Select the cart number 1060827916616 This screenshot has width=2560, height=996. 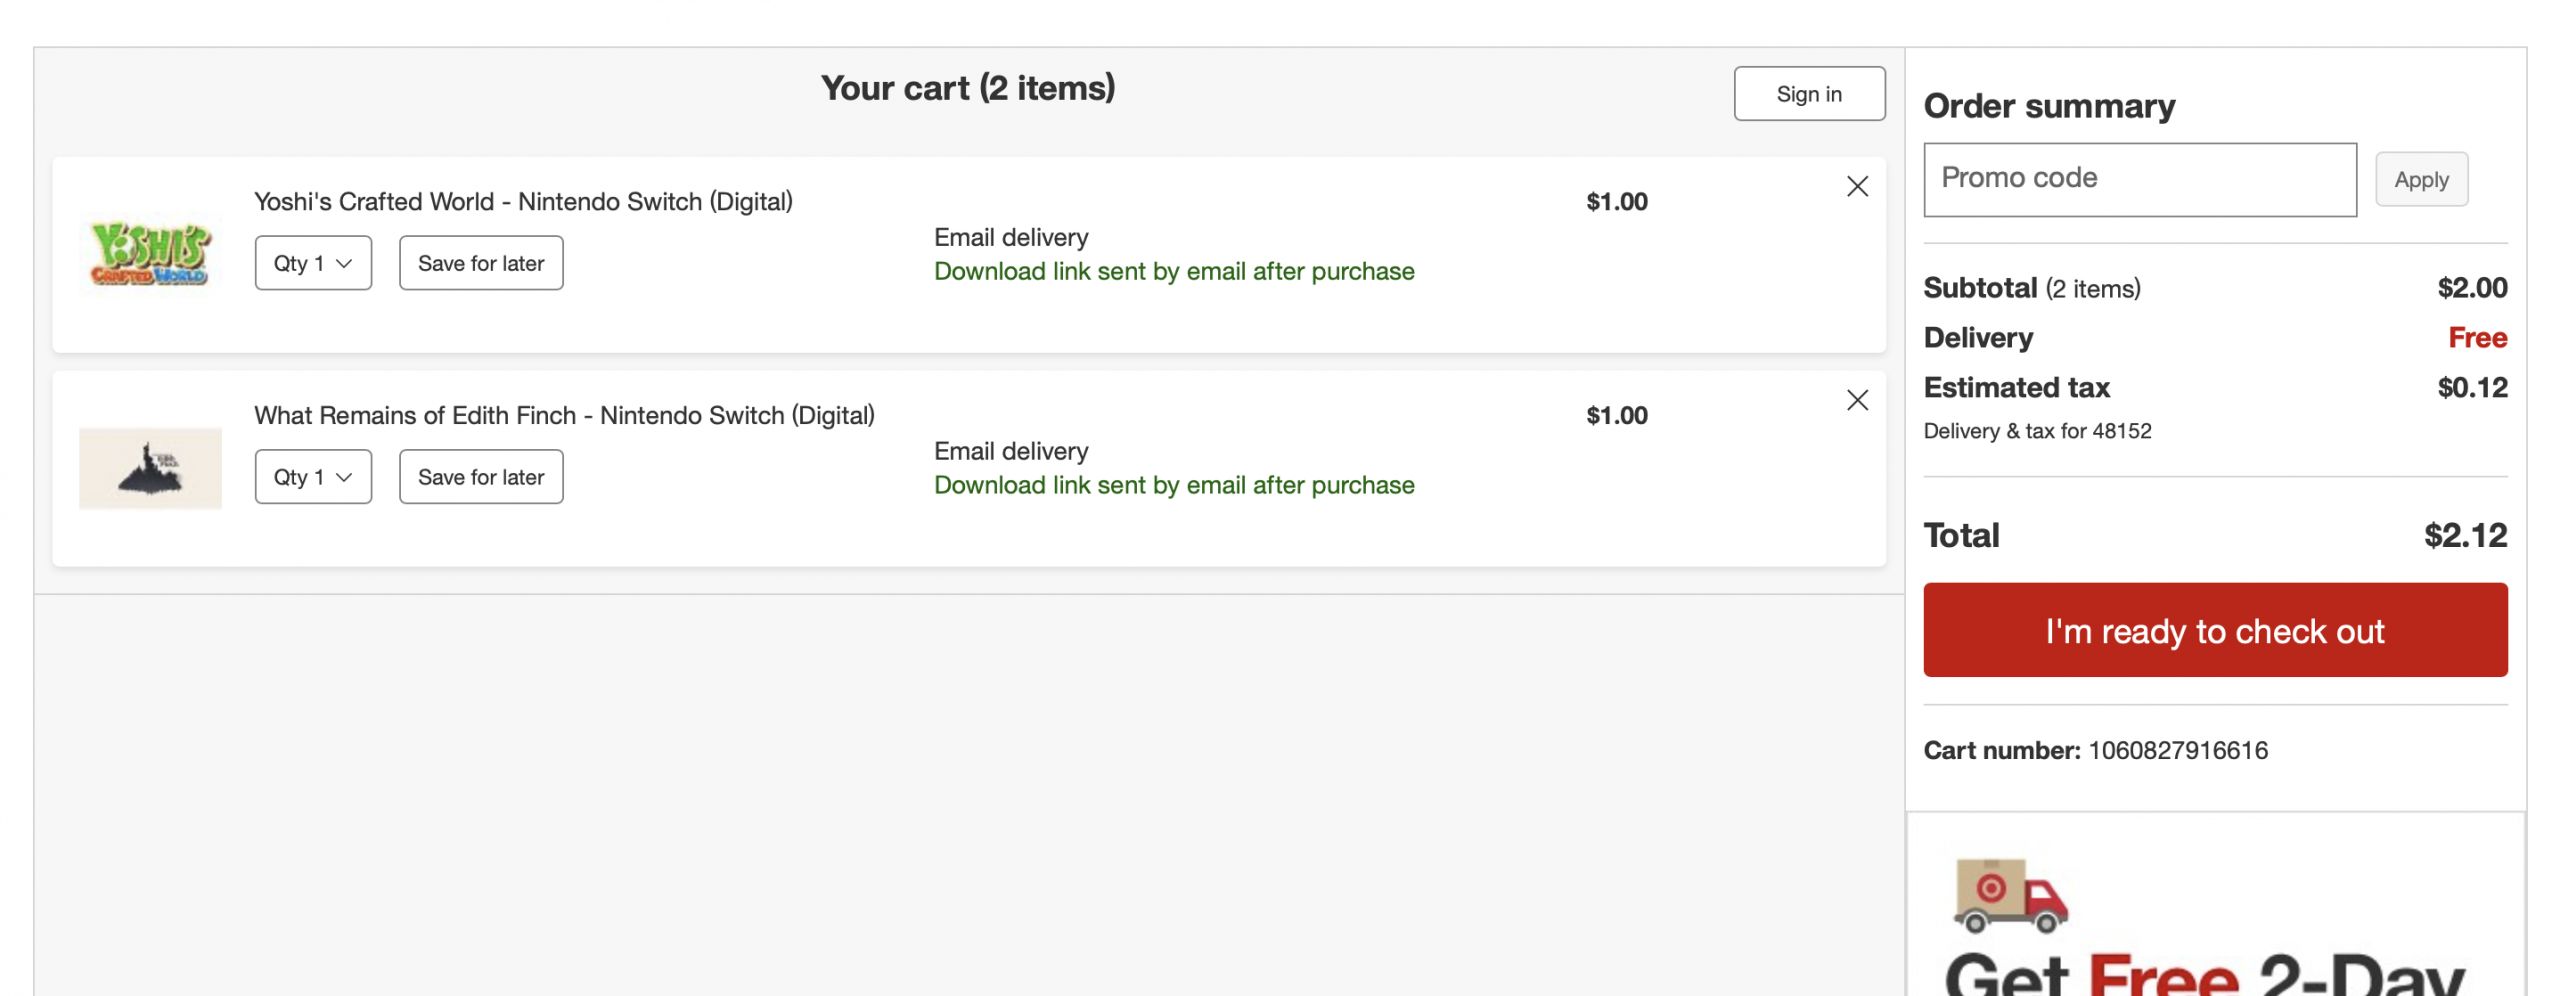point(2177,750)
